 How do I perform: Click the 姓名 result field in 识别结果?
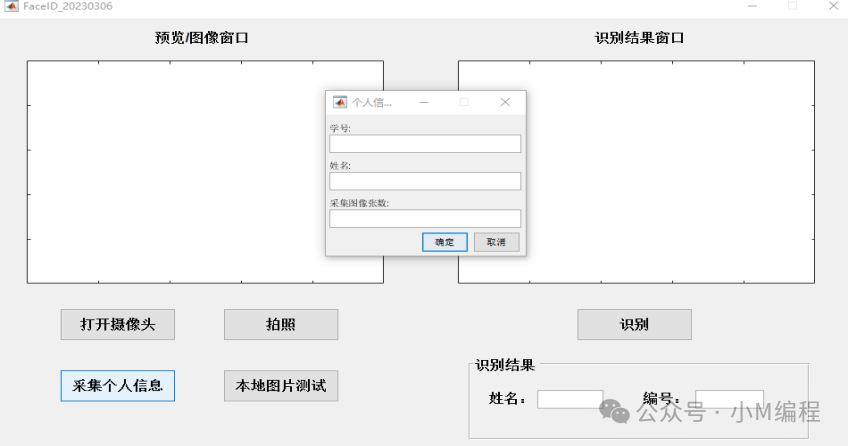coord(570,400)
